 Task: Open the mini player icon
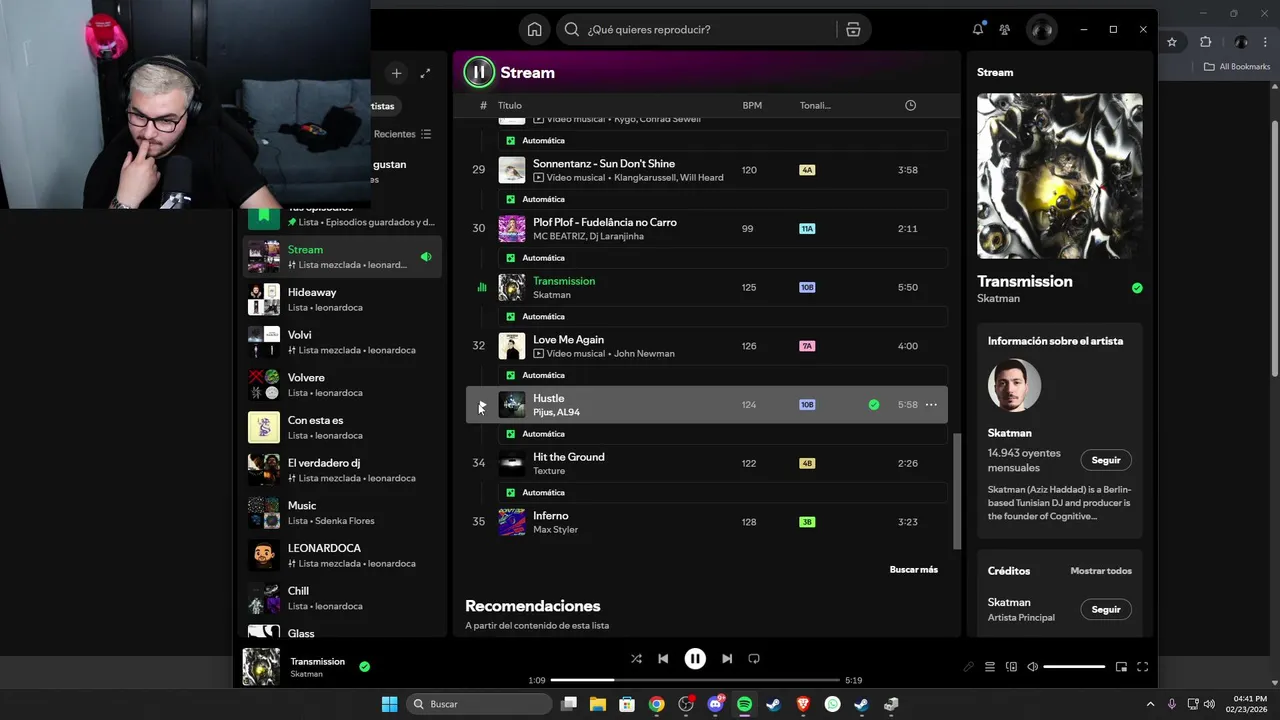click(x=1121, y=667)
